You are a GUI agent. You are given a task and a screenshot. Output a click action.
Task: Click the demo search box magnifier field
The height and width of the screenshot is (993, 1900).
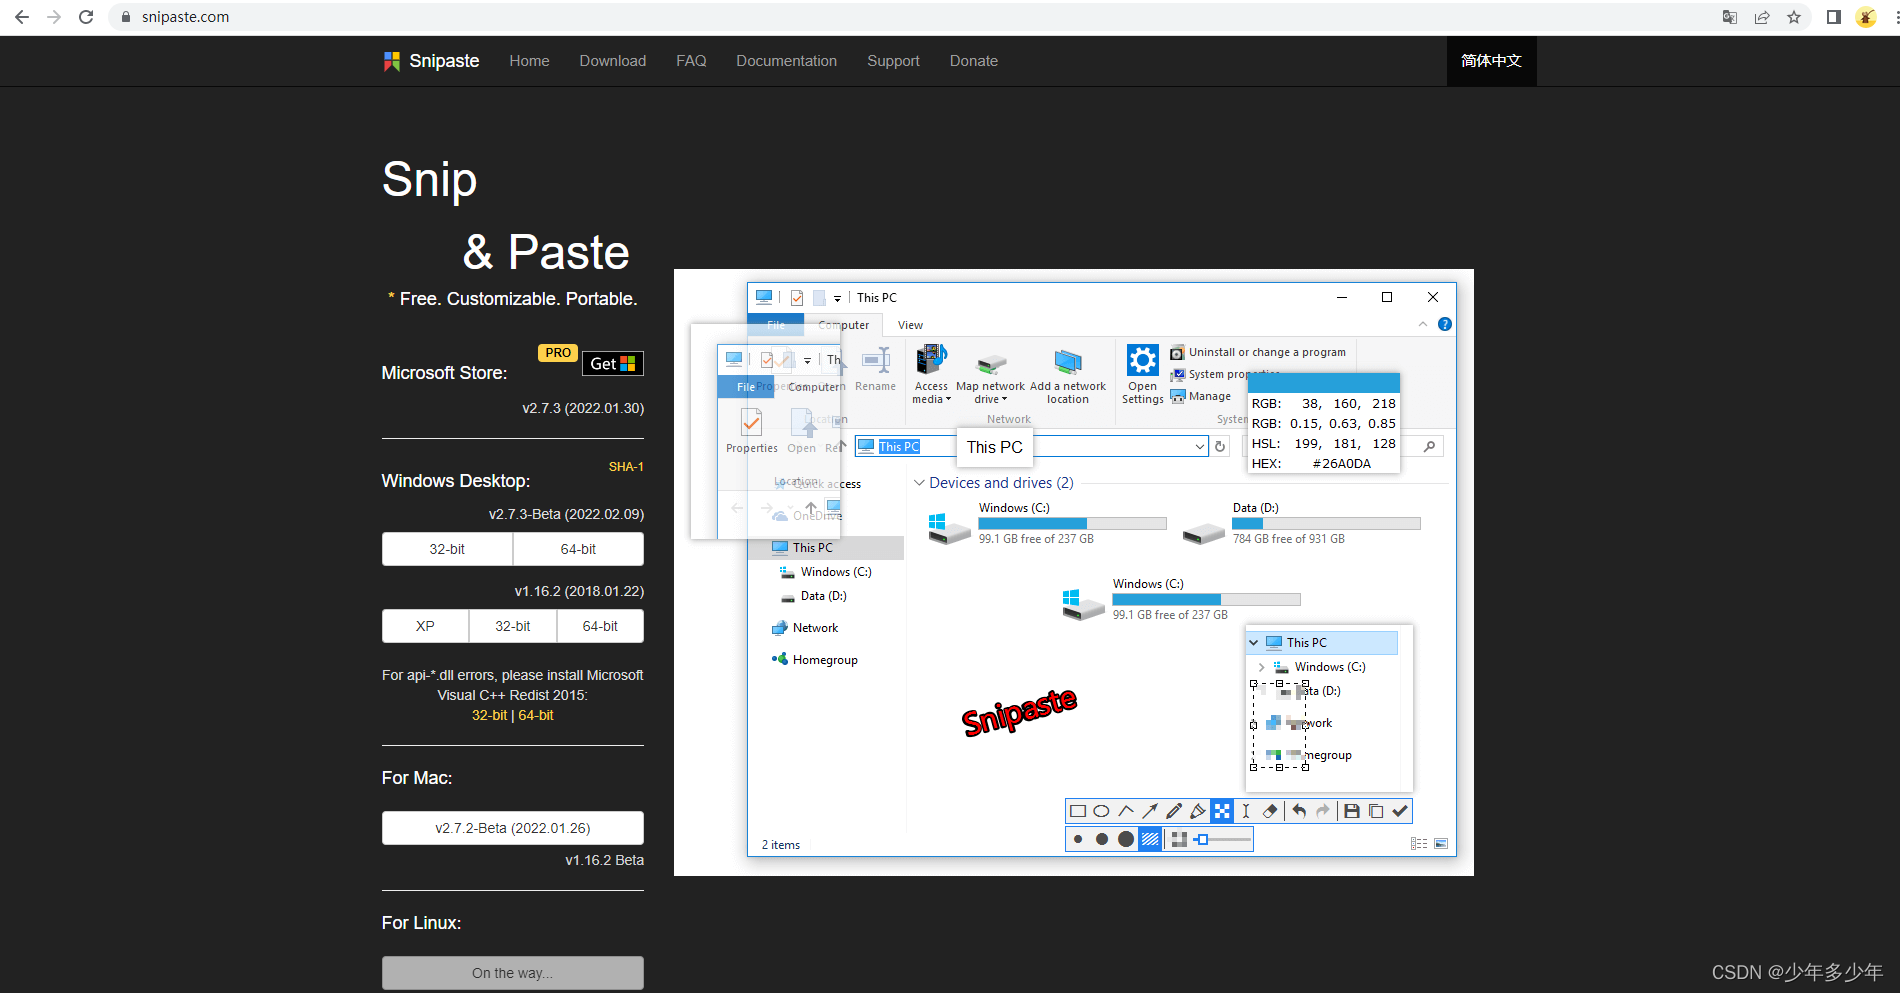coord(1429,447)
